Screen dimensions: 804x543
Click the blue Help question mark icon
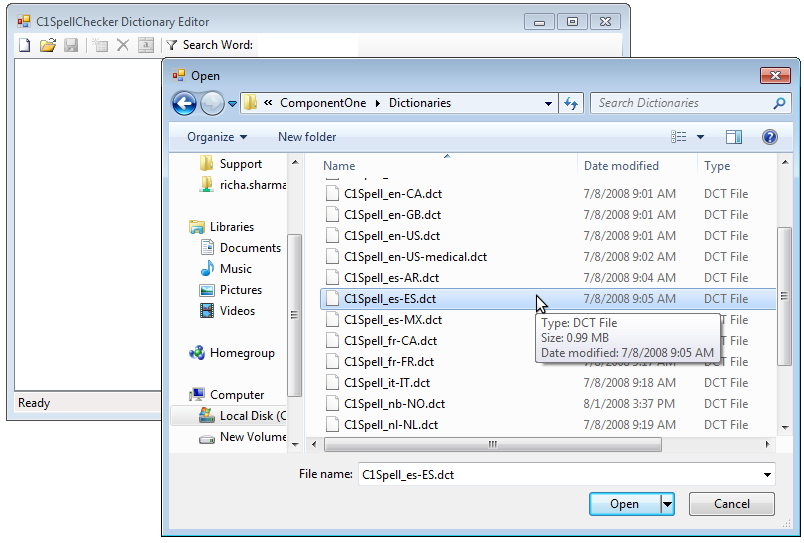[770, 137]
